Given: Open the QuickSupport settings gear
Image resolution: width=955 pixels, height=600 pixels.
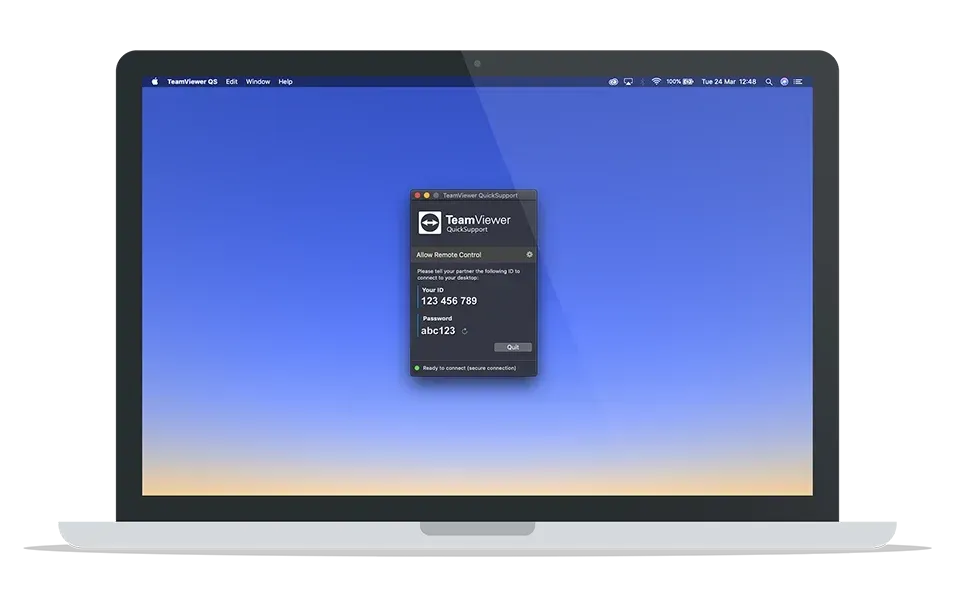Looking at the screenshot, I should click(529, 254).
